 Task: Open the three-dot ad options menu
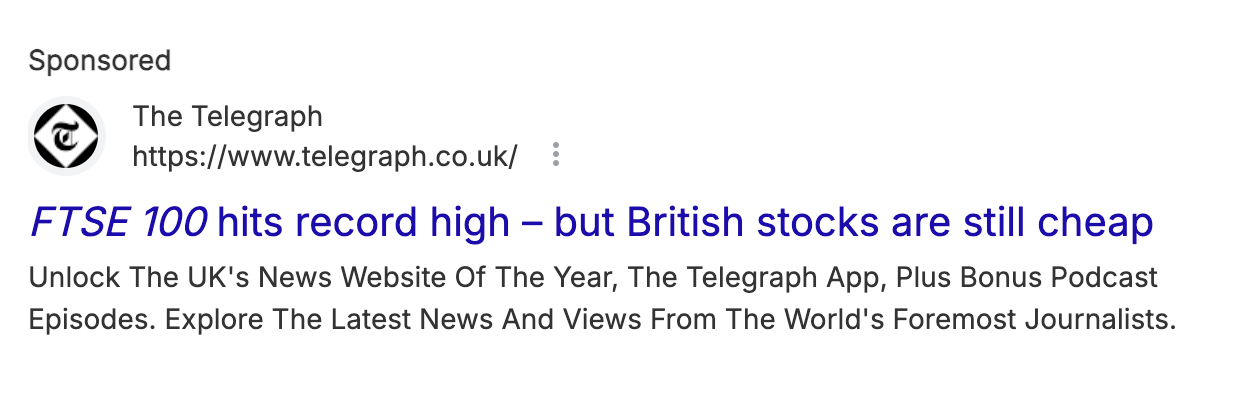coord(557,156)
